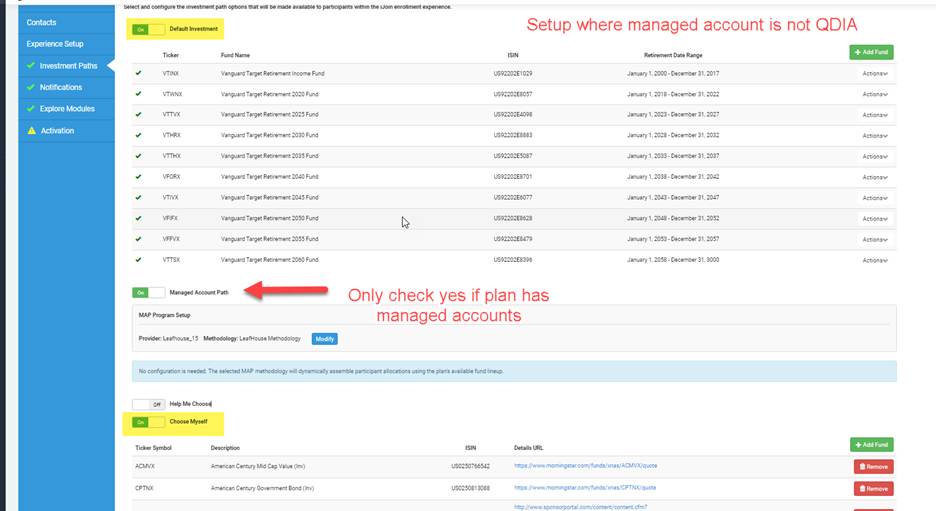The height and width of the screenshot is (511, 936).
Task: Click the green checkmark in the VFIFX row
Action: (x=138, y=218)
